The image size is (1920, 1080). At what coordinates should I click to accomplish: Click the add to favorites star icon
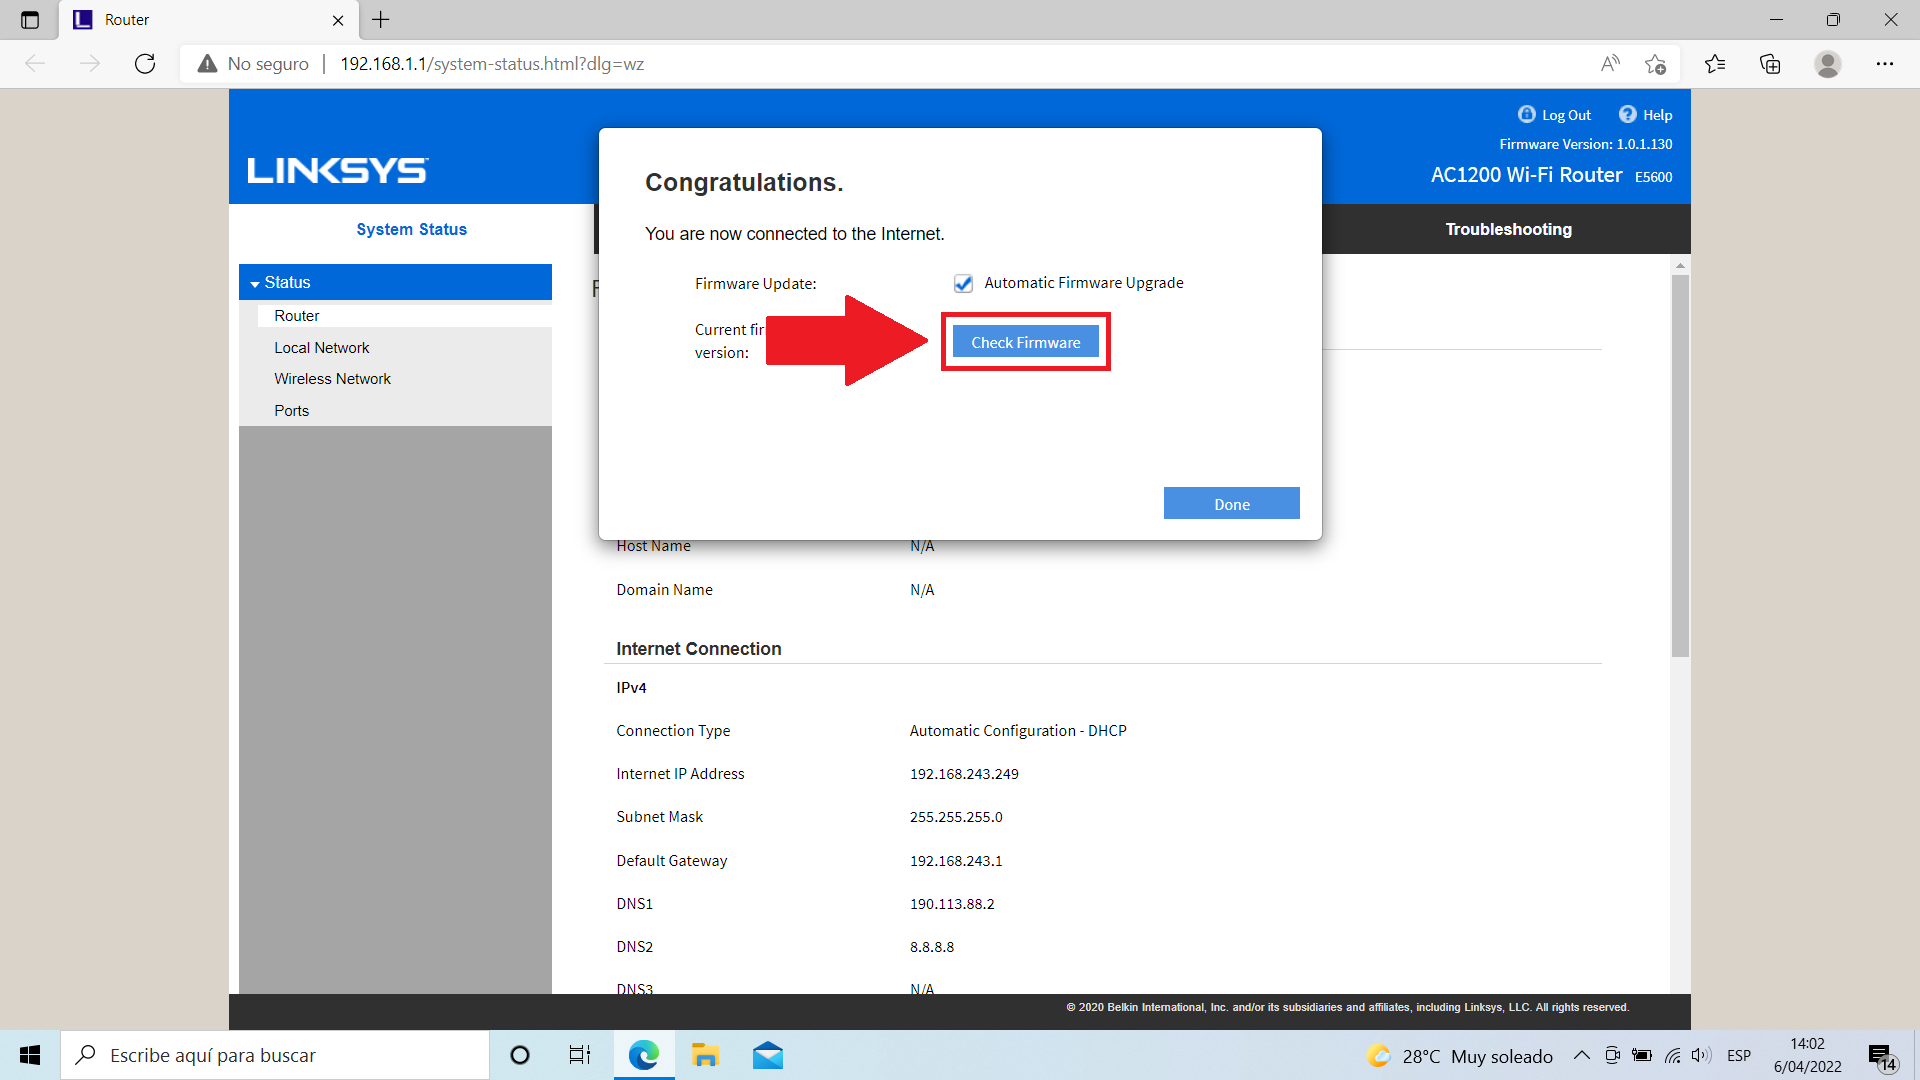pos(1655,64)
